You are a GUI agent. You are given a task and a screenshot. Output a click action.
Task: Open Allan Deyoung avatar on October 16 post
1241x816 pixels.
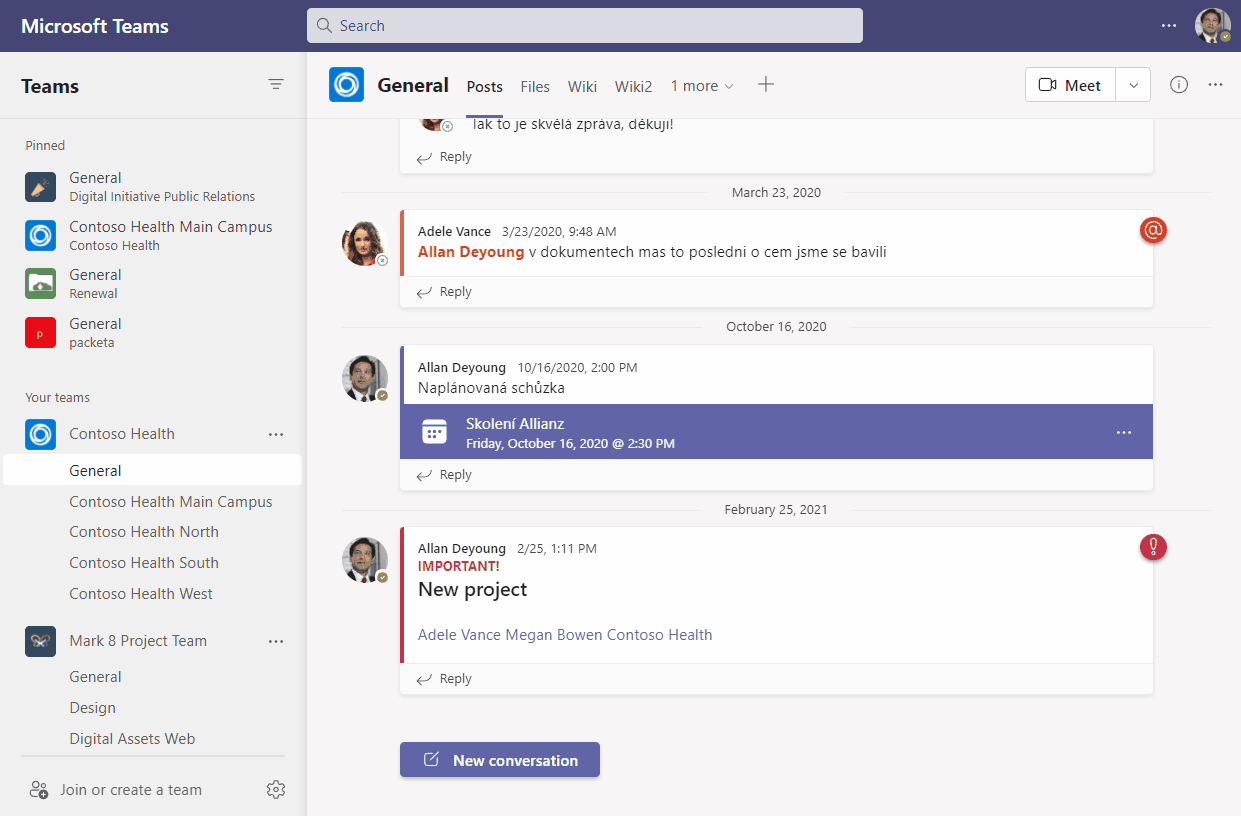tap(365, 378)
